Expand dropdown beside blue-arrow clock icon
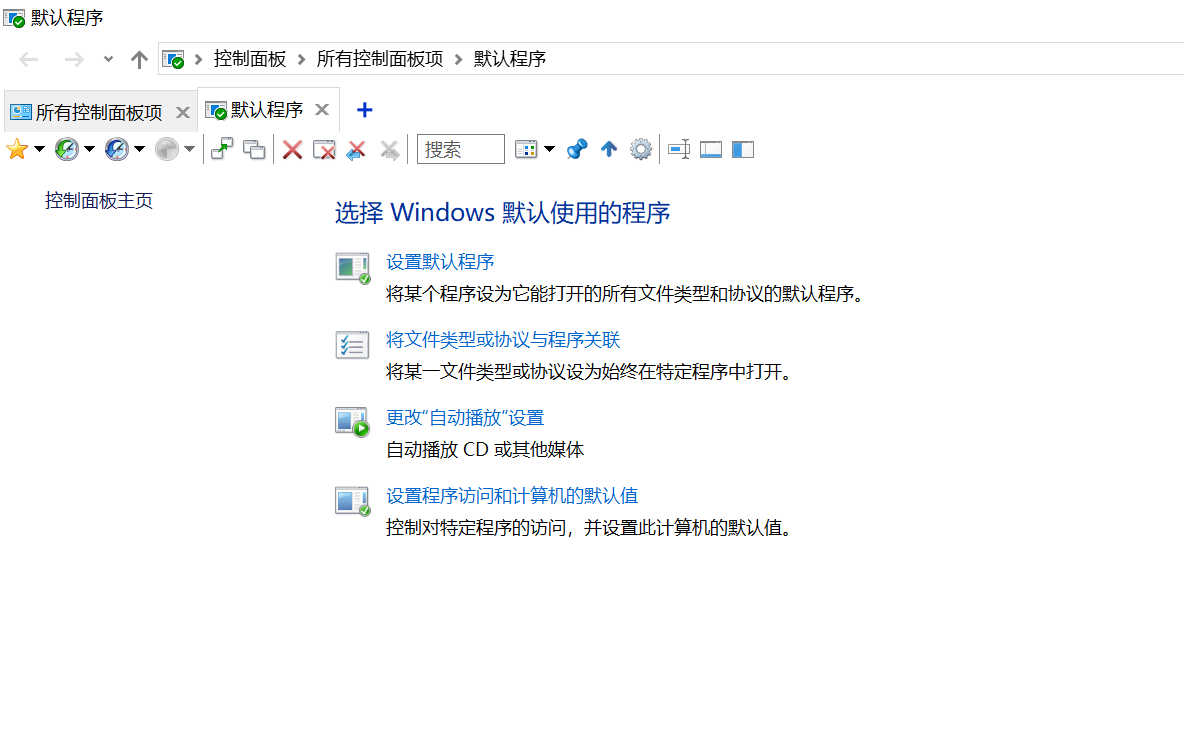Image resolution: width=1184 pixels, height=747 pixels. (x=139, y=150)
